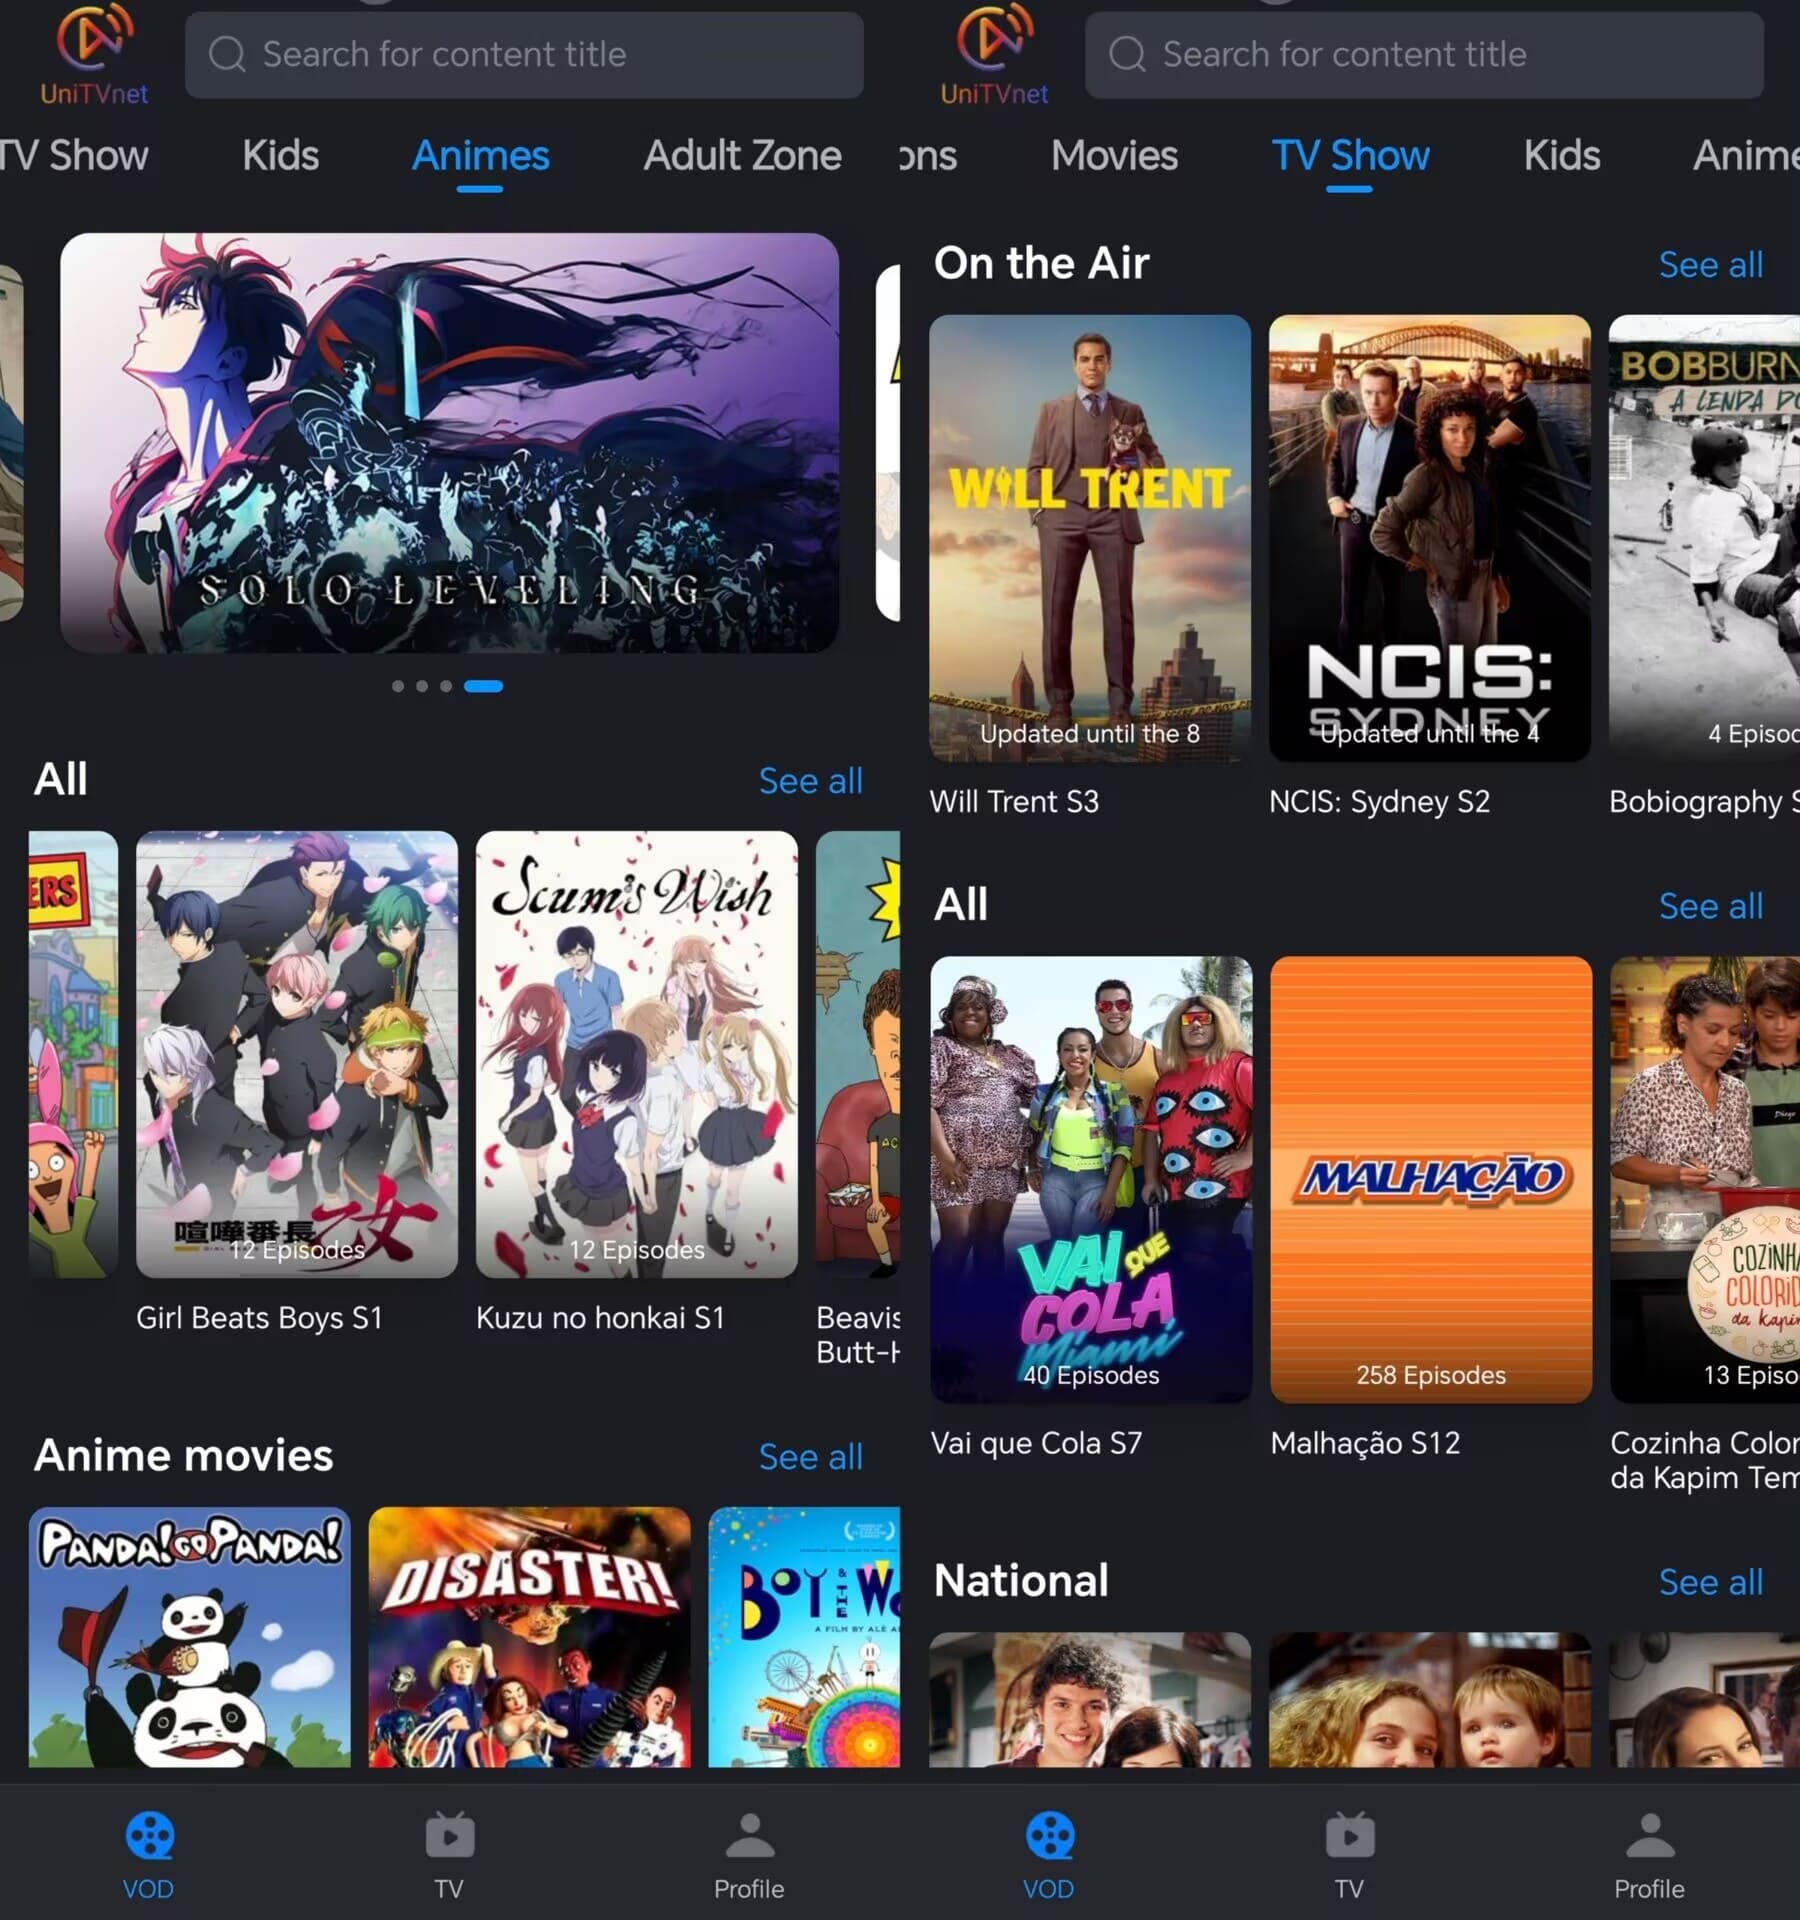The height and width of the screenshot is (1920, 1800).
Task: Tap the search magnifier in right screen
Action: coord(1127,54)
